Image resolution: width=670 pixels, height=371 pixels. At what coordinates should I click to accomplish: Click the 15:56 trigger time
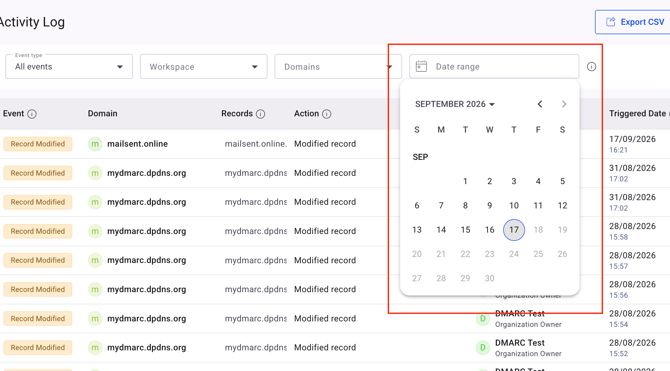click(x=618, y=295)
